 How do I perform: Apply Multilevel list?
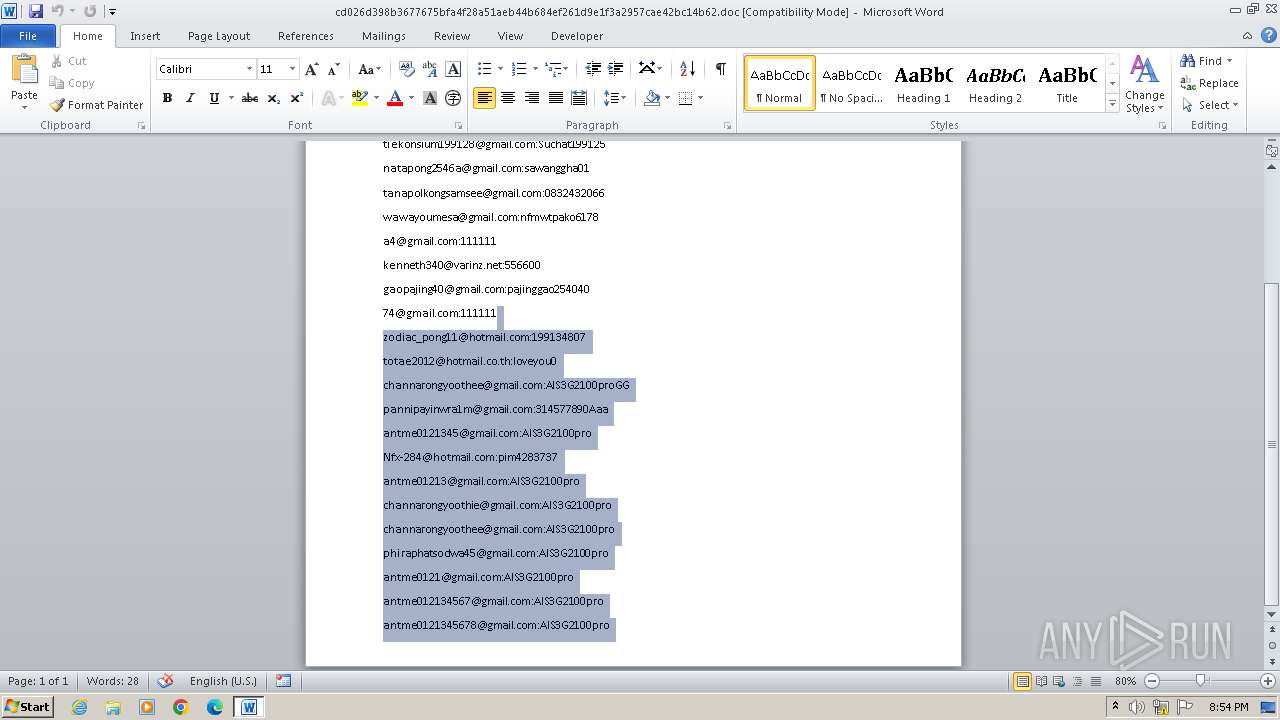click(553, 69)
